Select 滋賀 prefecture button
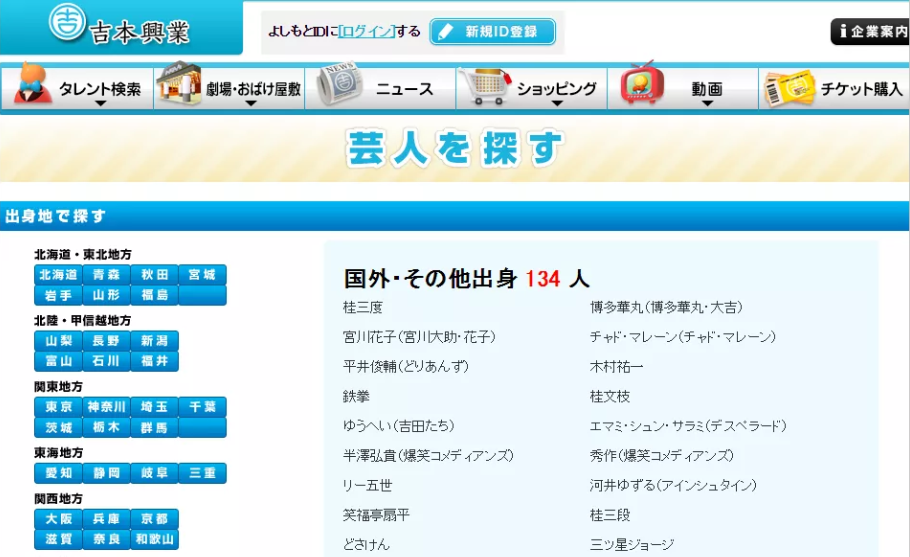This screenshot has width=910, height=557. [x=58, y=540]
